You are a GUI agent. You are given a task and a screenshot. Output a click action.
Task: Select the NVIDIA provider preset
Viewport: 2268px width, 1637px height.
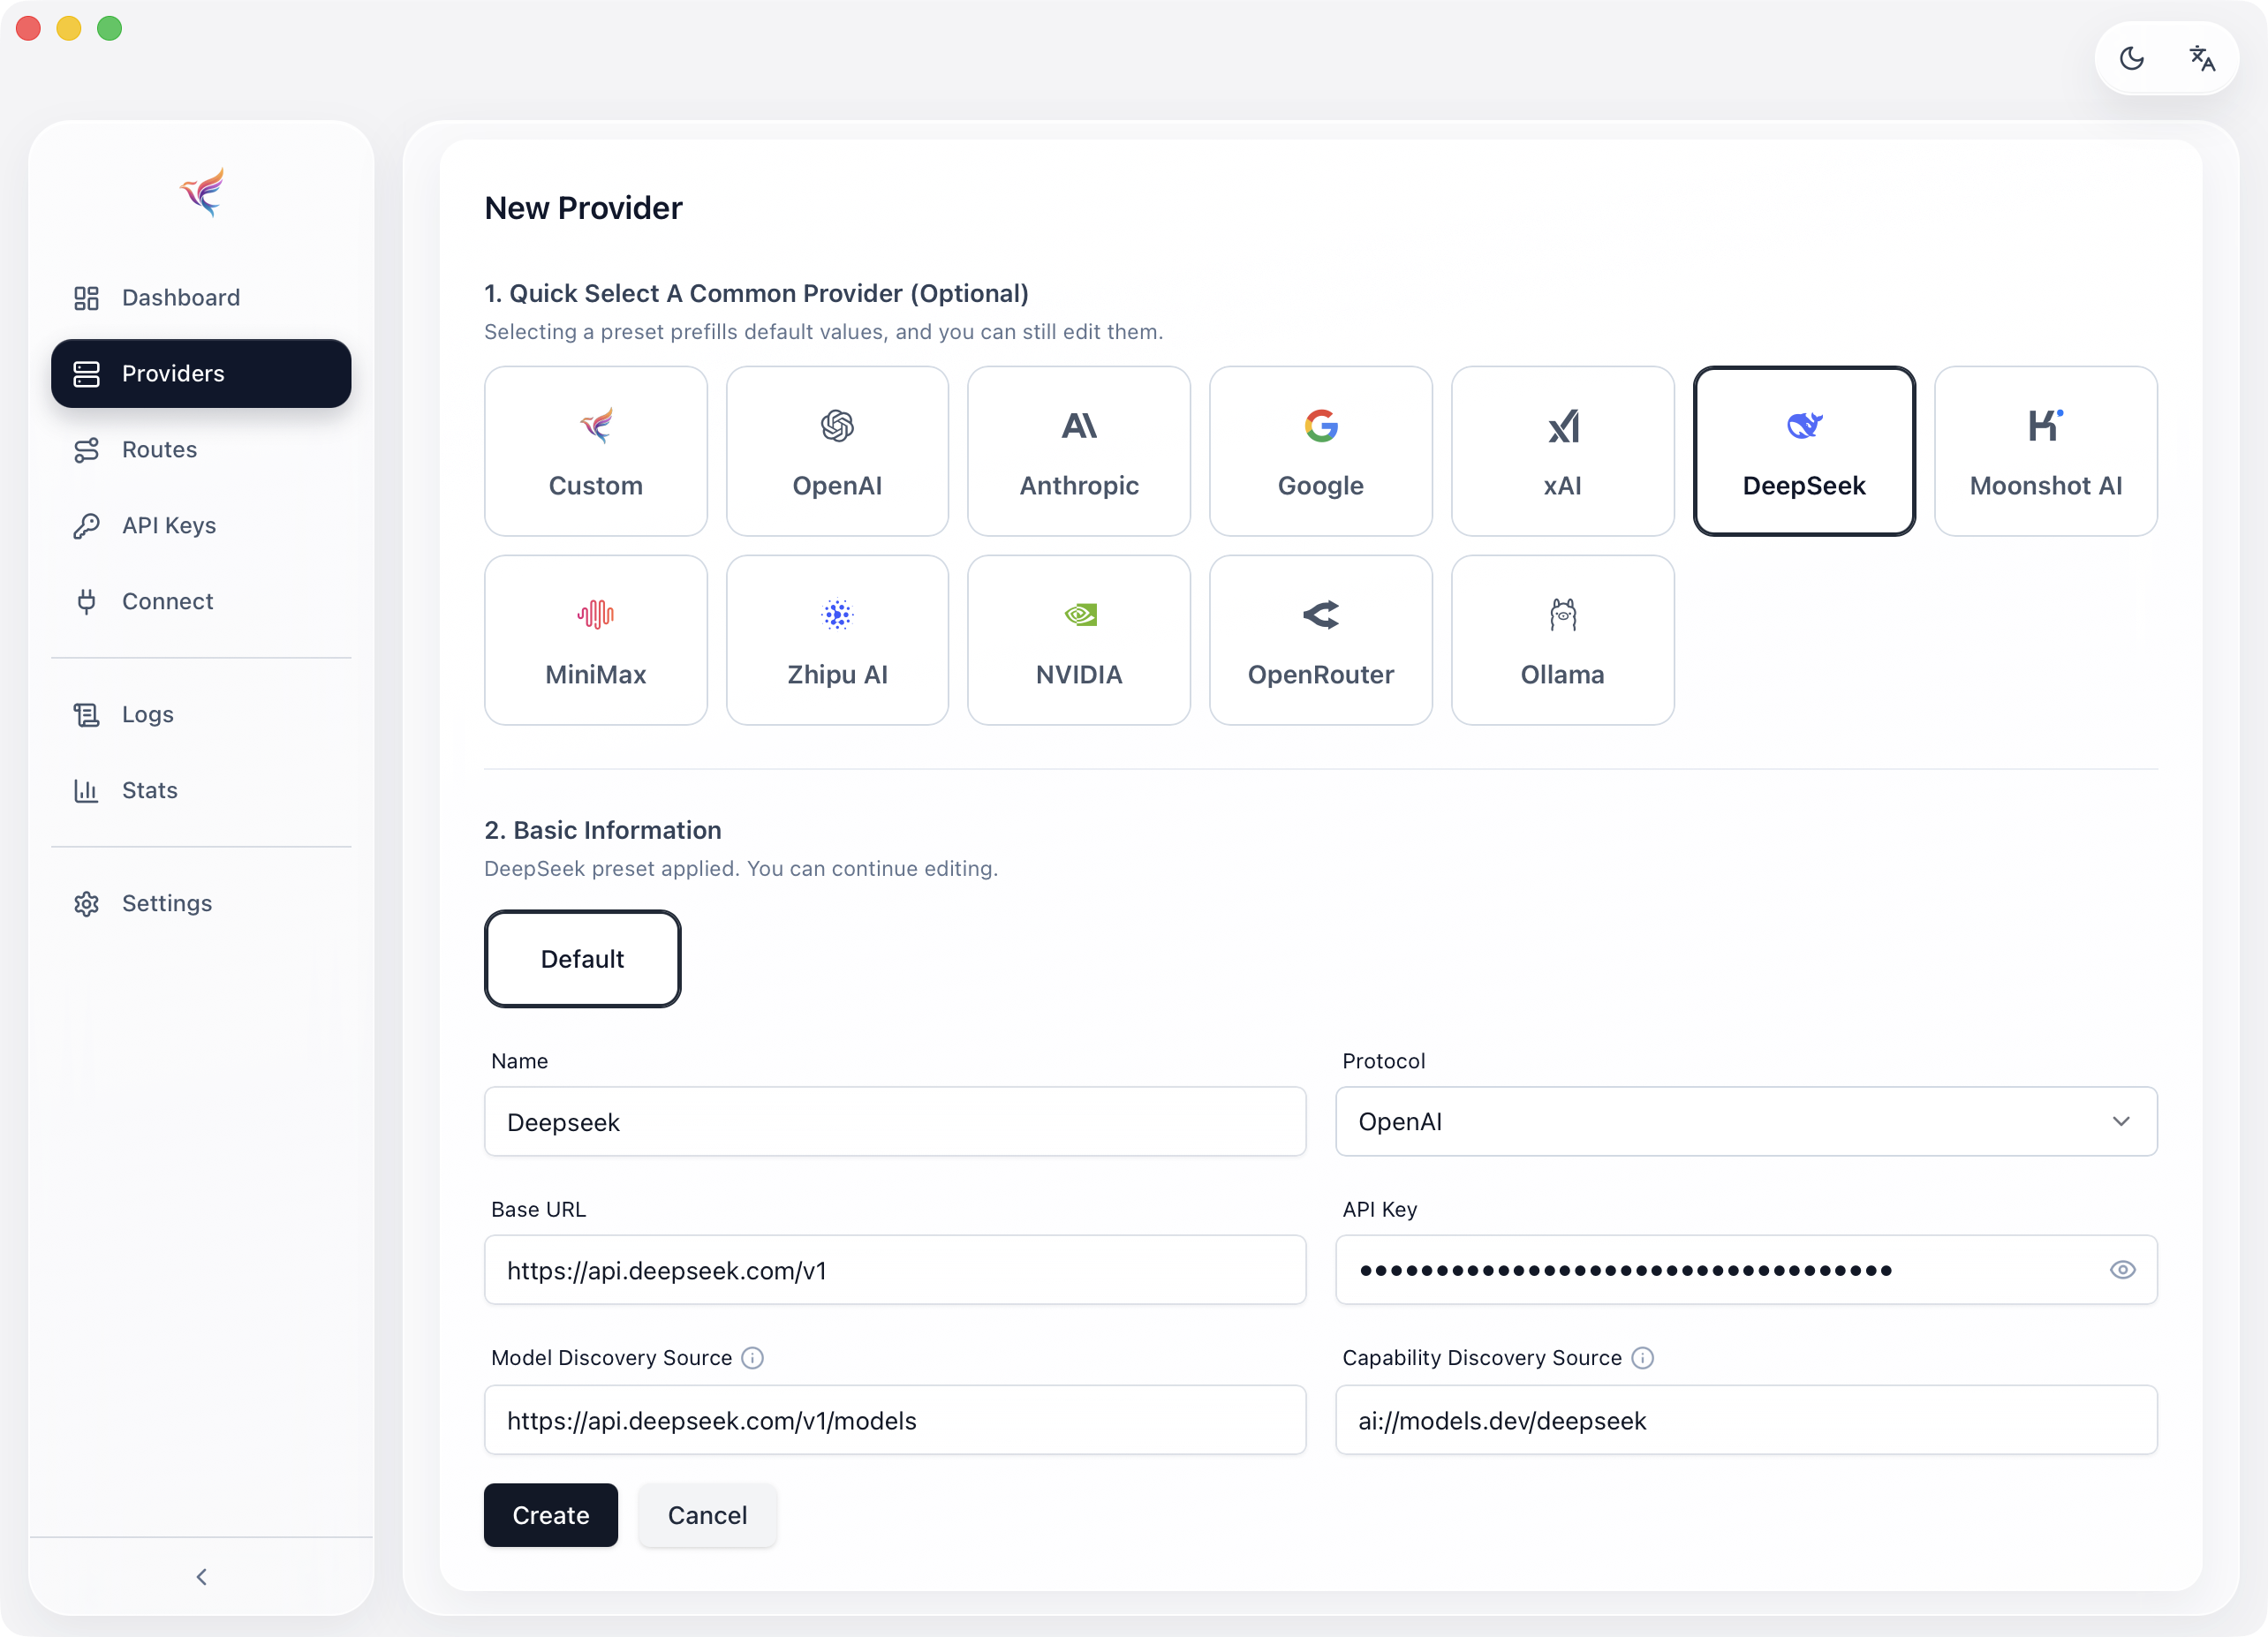click(1079, 640)
